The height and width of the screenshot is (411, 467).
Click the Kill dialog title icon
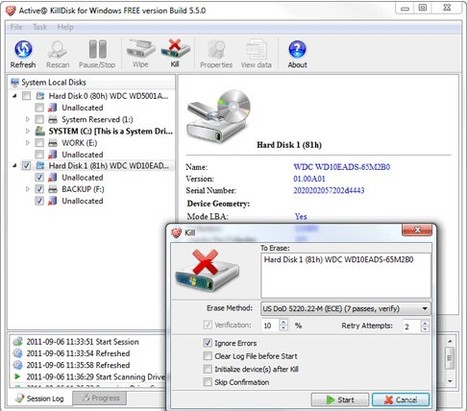[x=176, y=232]
